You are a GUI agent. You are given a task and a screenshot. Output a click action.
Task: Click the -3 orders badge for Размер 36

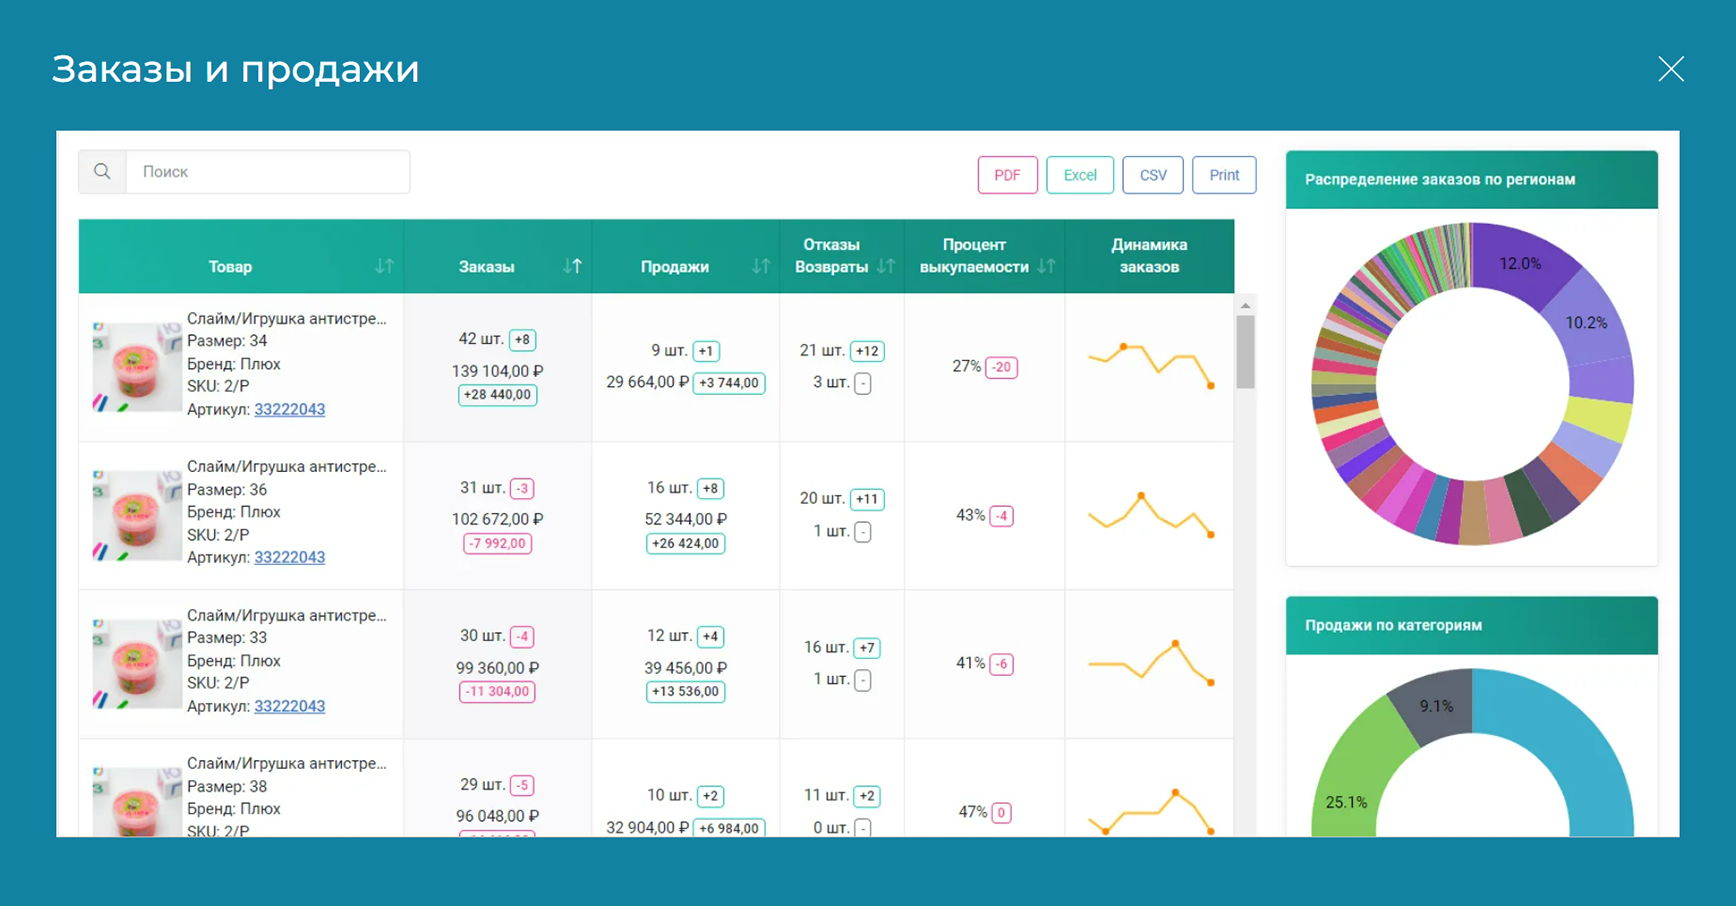pos(522,488)
